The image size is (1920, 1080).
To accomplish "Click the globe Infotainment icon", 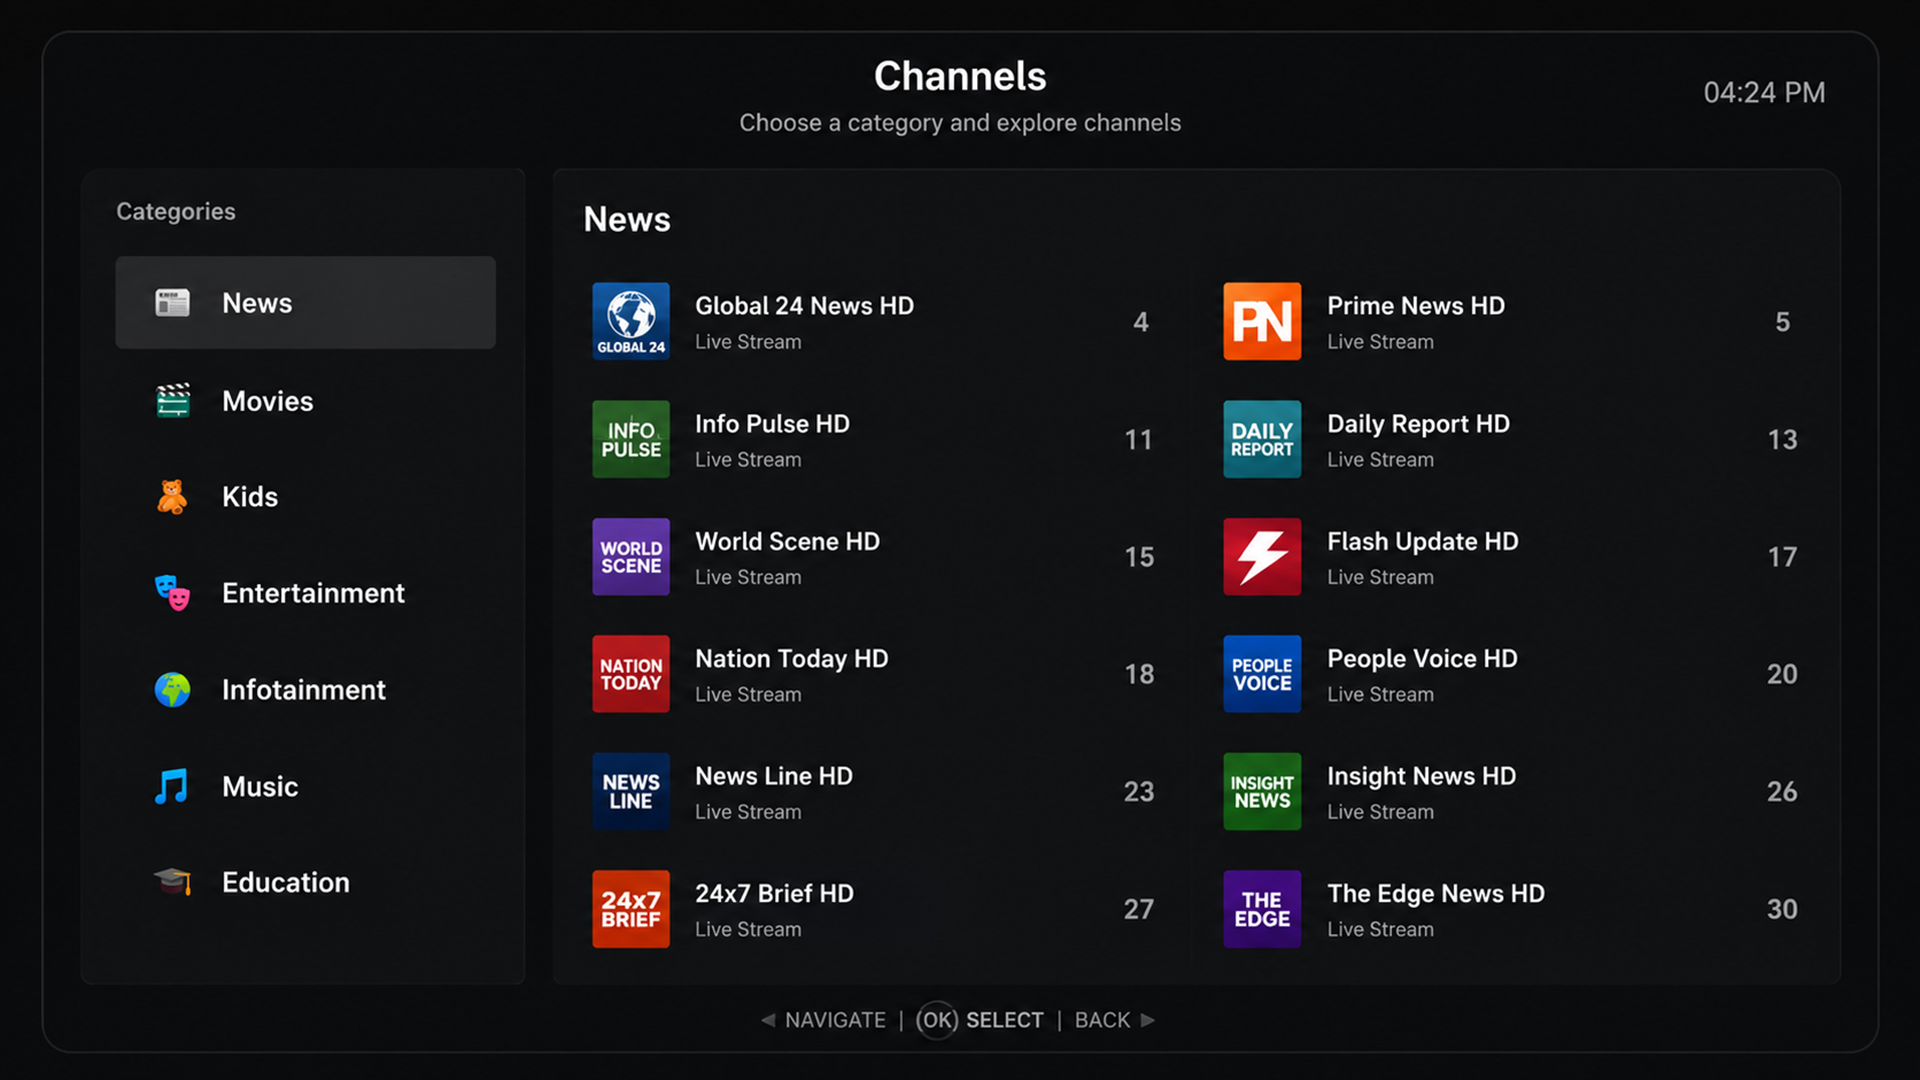I will pyautogui.click(x=172, y=689).
